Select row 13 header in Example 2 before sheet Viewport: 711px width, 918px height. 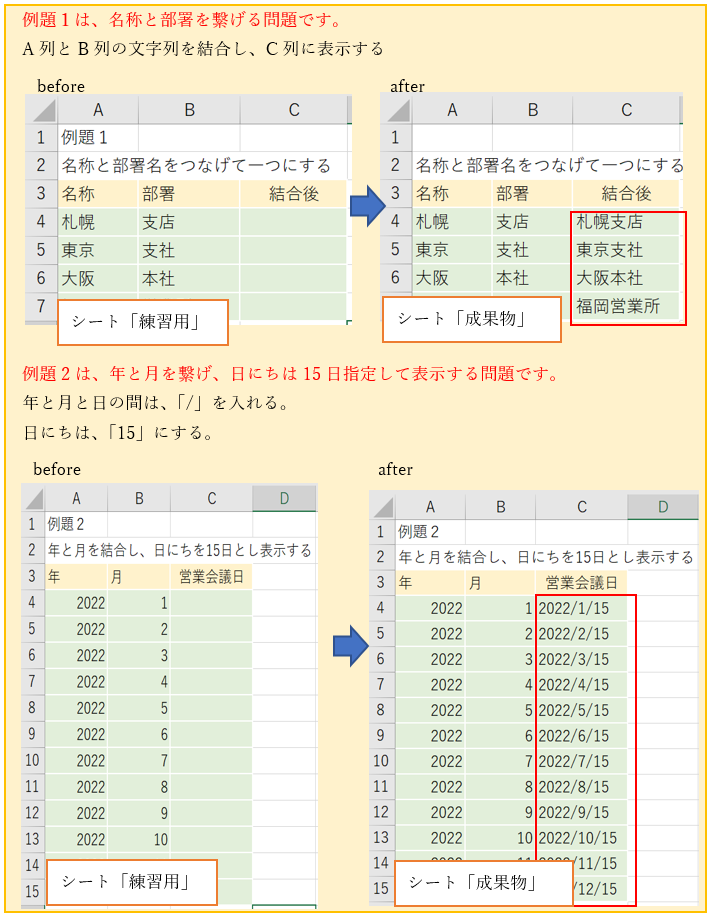tap(32, 839)
